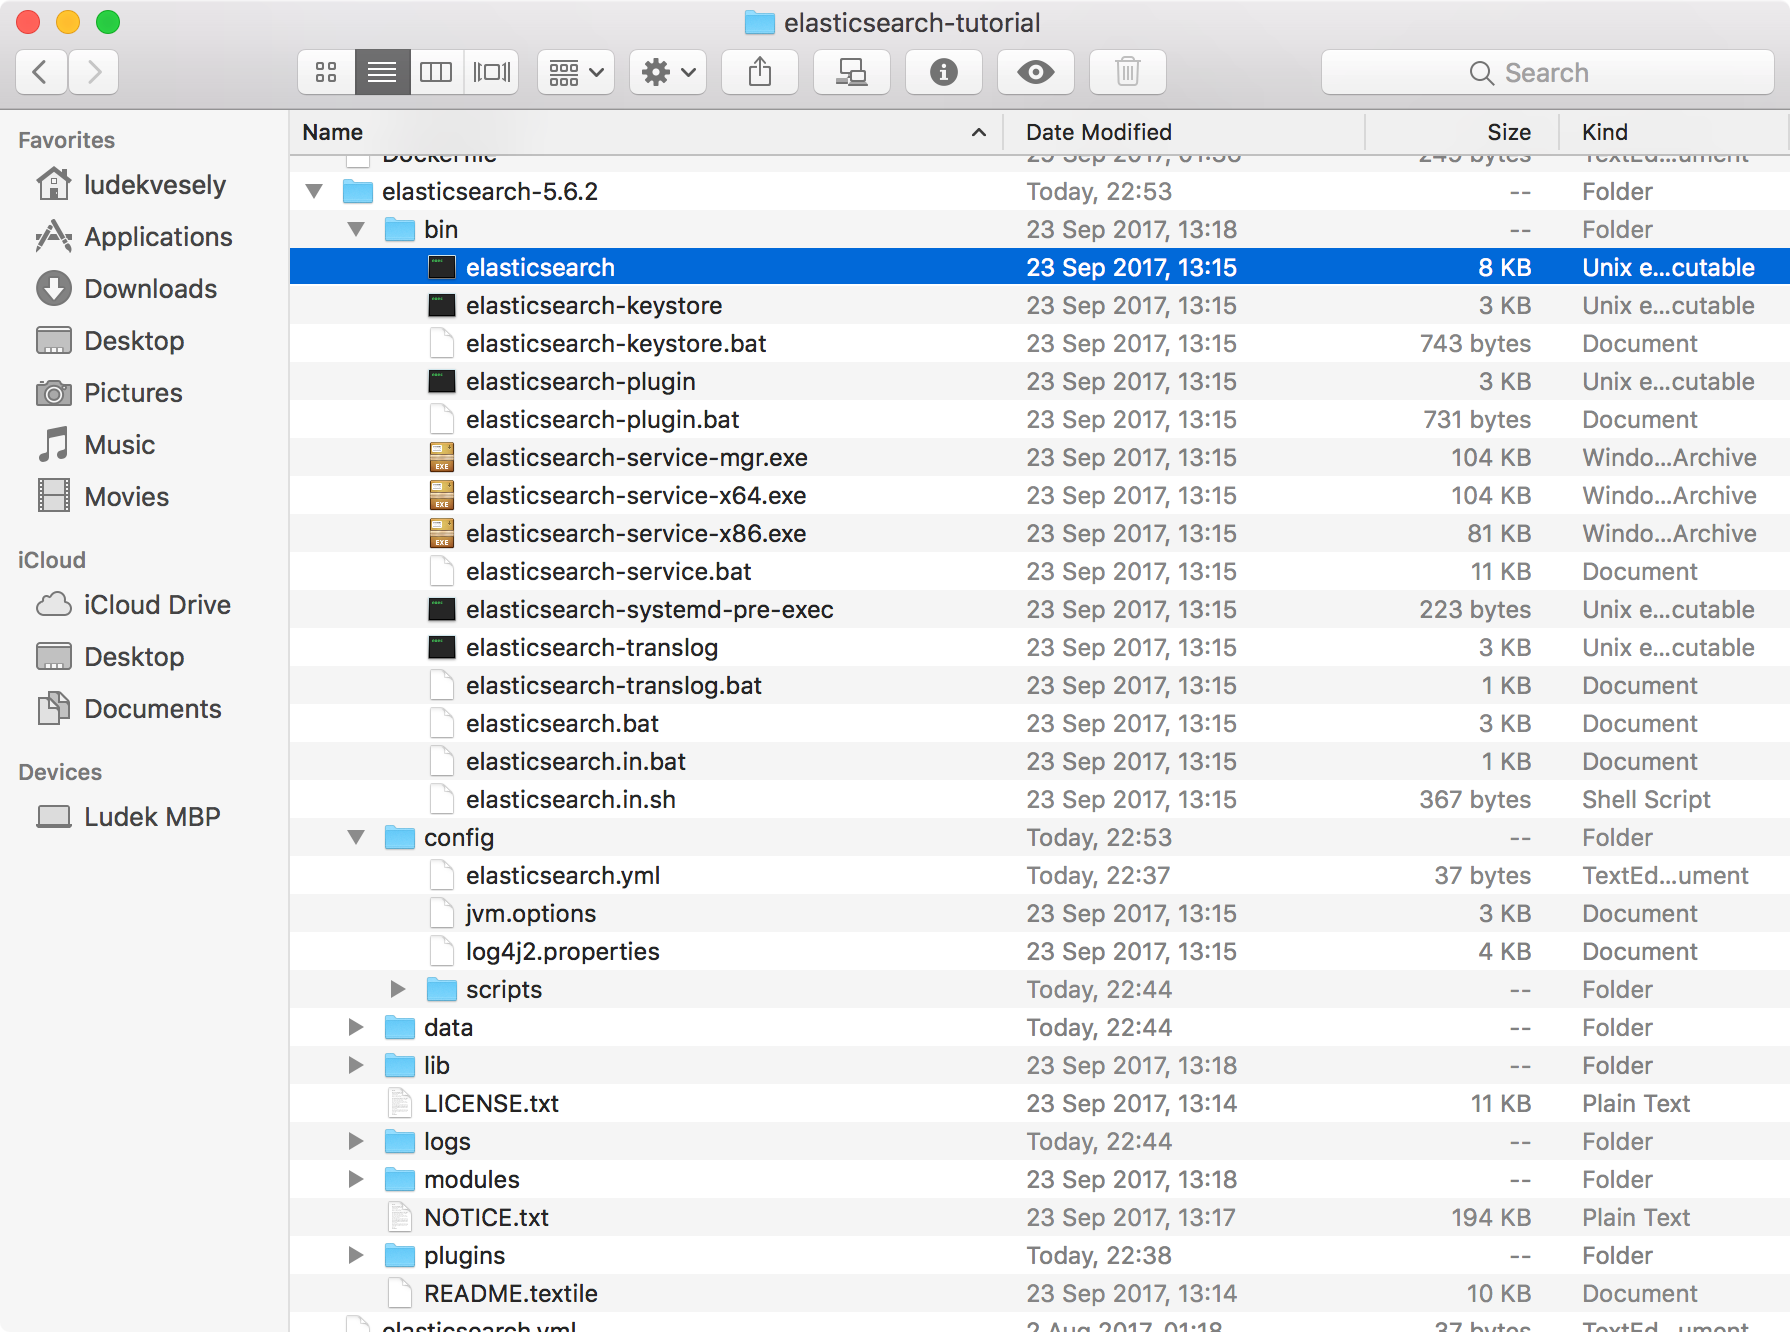1790x1332 pixels.
Task: Go back with the left arrow button
Action: click(41, 72)
